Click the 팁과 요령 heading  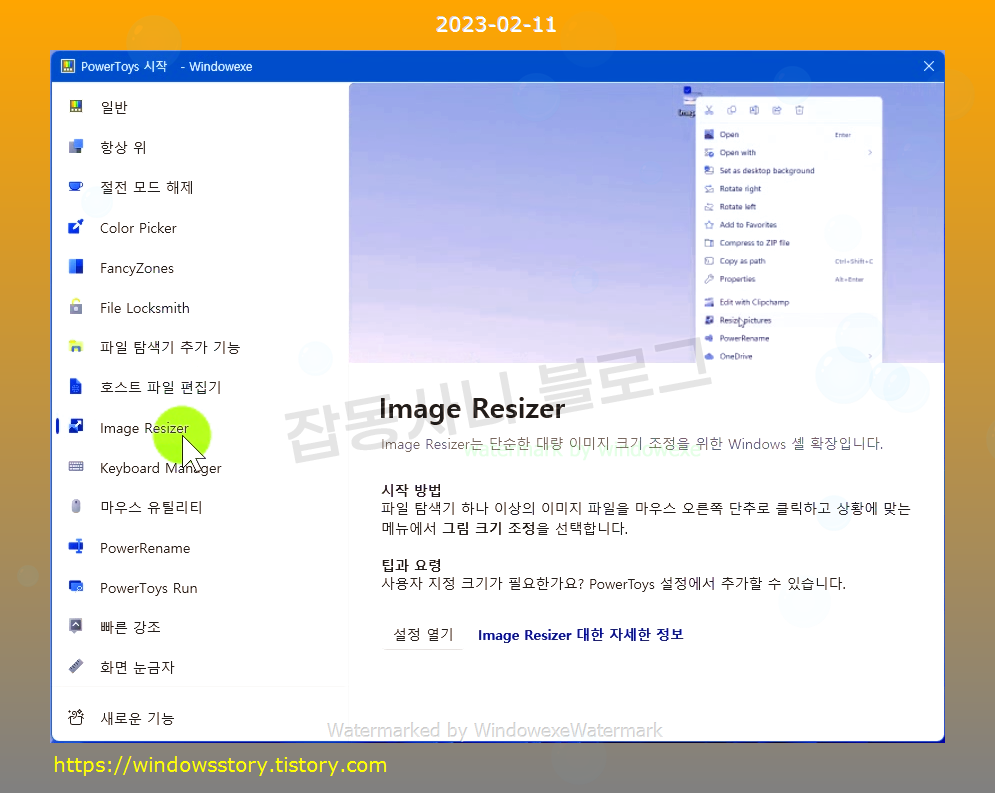coord(411,565)
